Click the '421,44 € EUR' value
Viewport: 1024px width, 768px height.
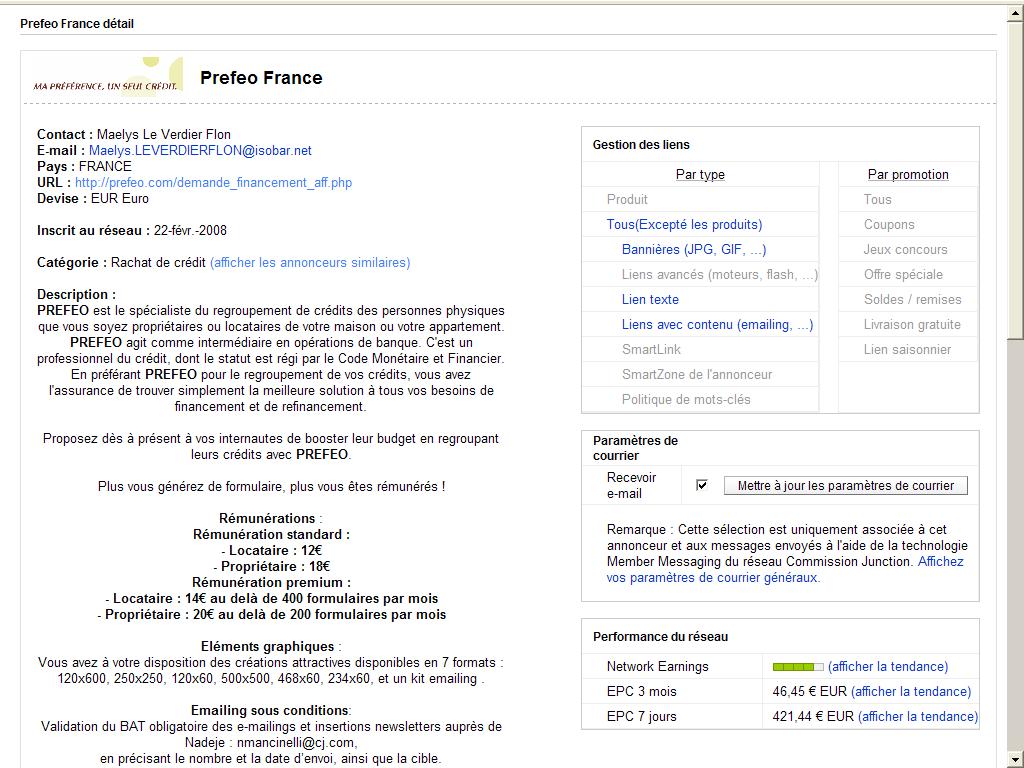813,716
